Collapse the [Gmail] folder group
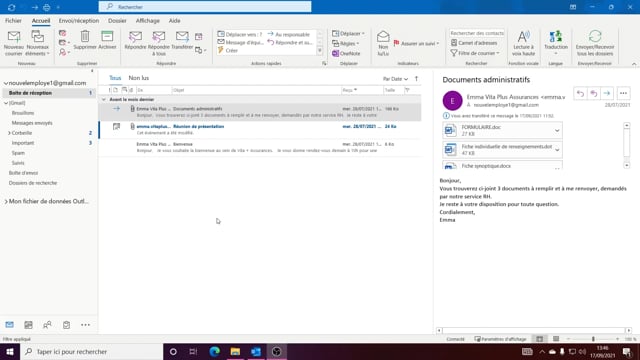Screen dimensions: 640x360 (x=6, y=103)
